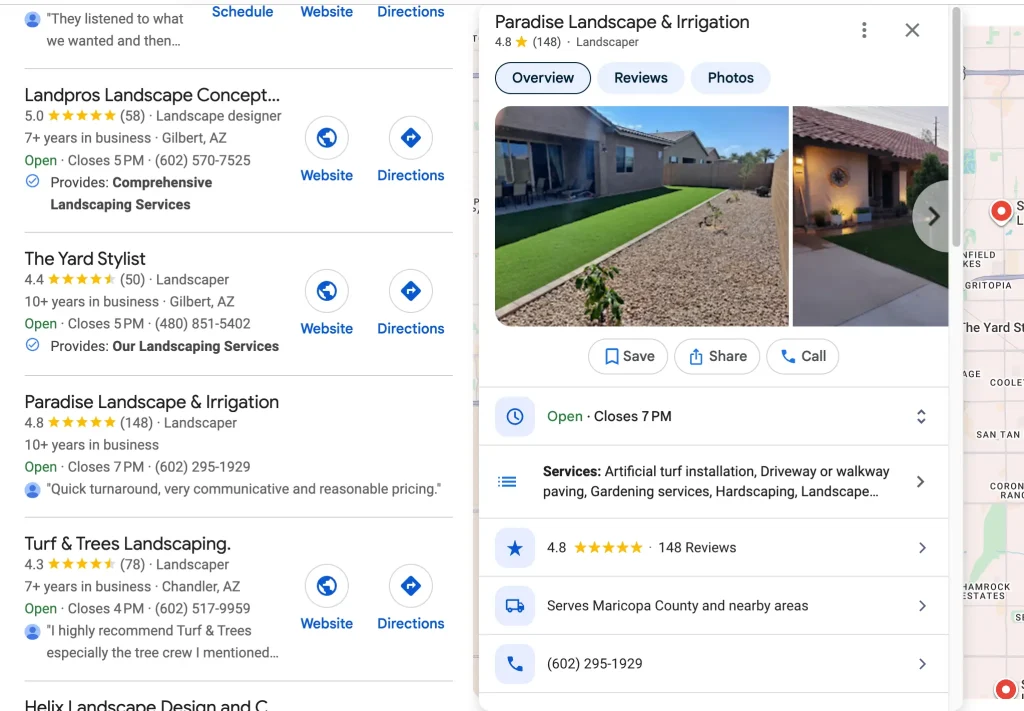
Task: Expand the Services row chevron
Action: coord(921,482)
